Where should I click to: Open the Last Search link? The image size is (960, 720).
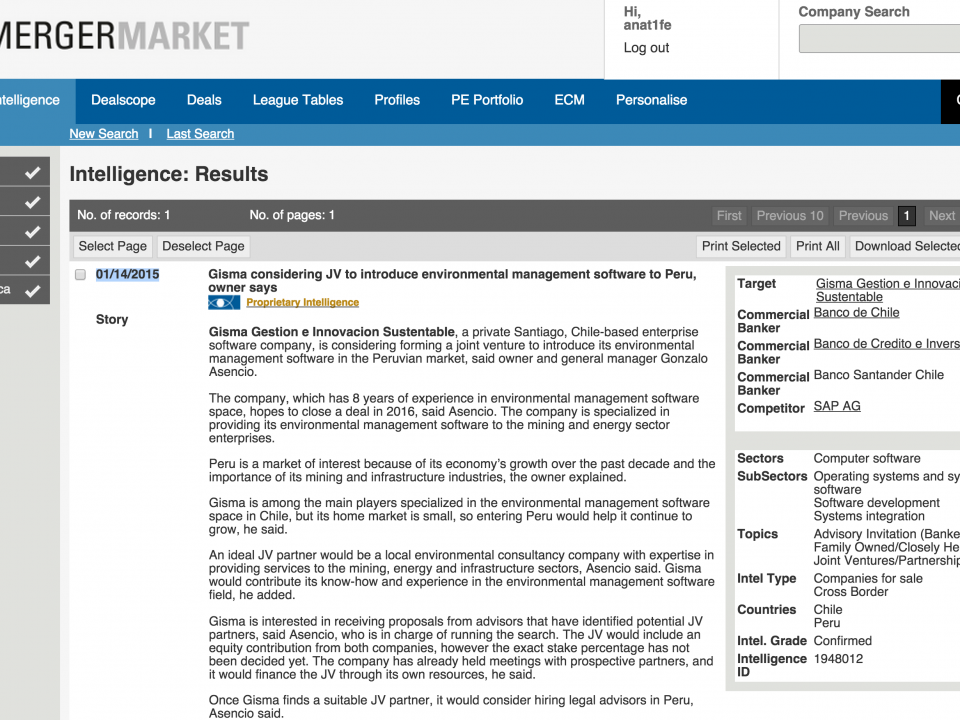(200, 133)
